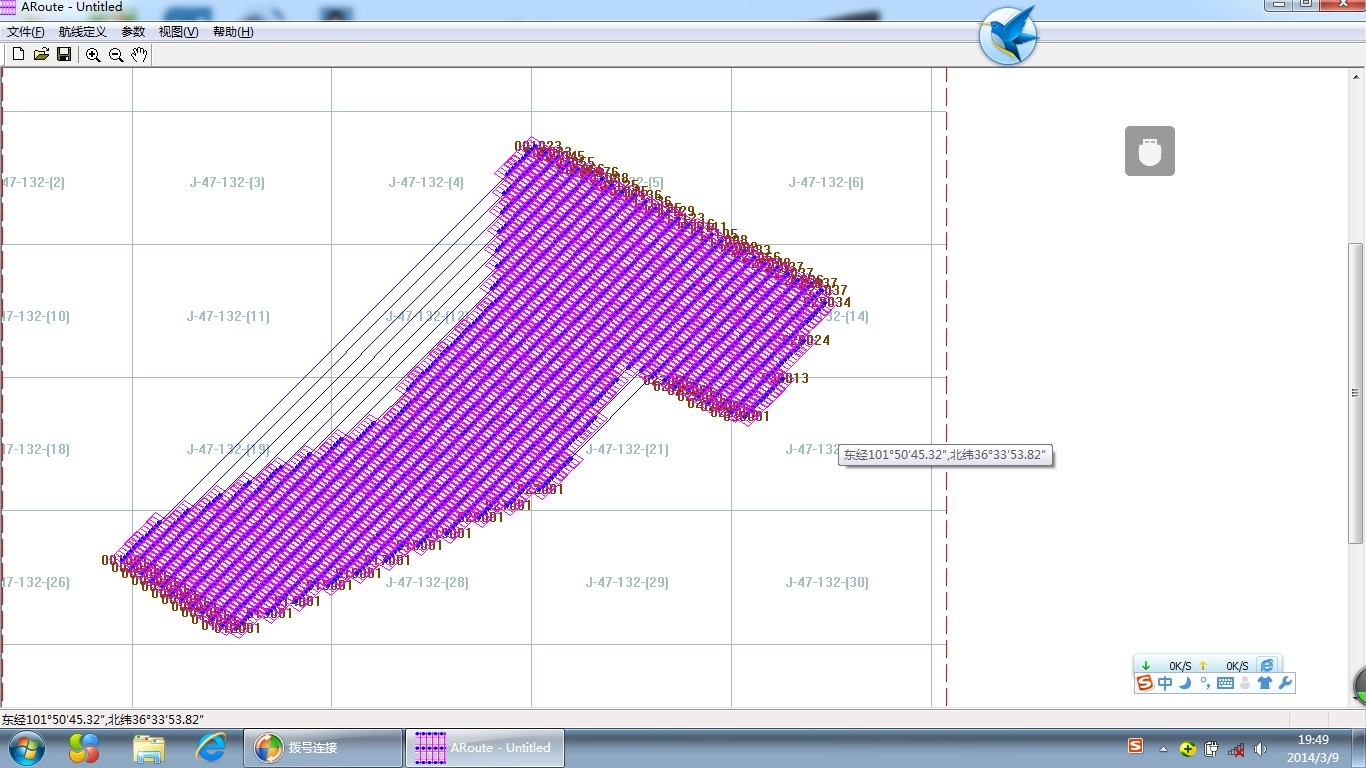Toggle punctuation mode on IME bar
The image size is (1366, 768).
[1205, 683]
